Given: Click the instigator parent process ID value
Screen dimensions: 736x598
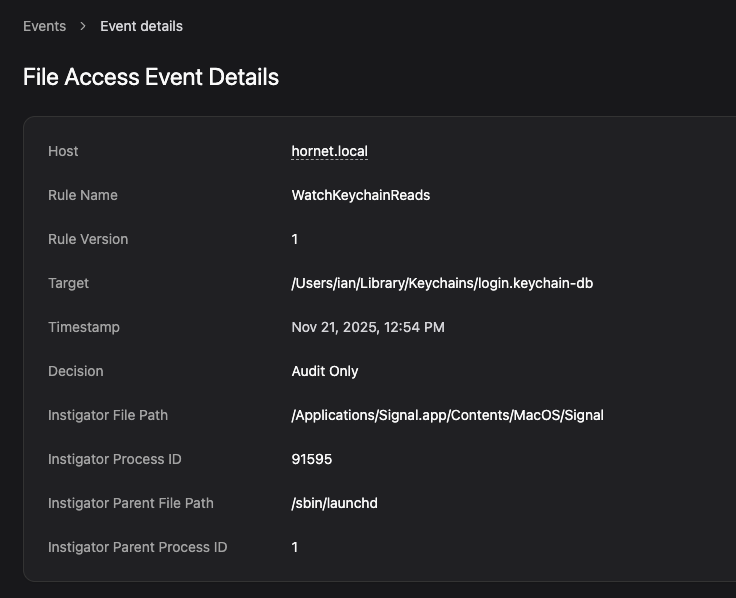Looking at the screenshot, I should 295,547.
